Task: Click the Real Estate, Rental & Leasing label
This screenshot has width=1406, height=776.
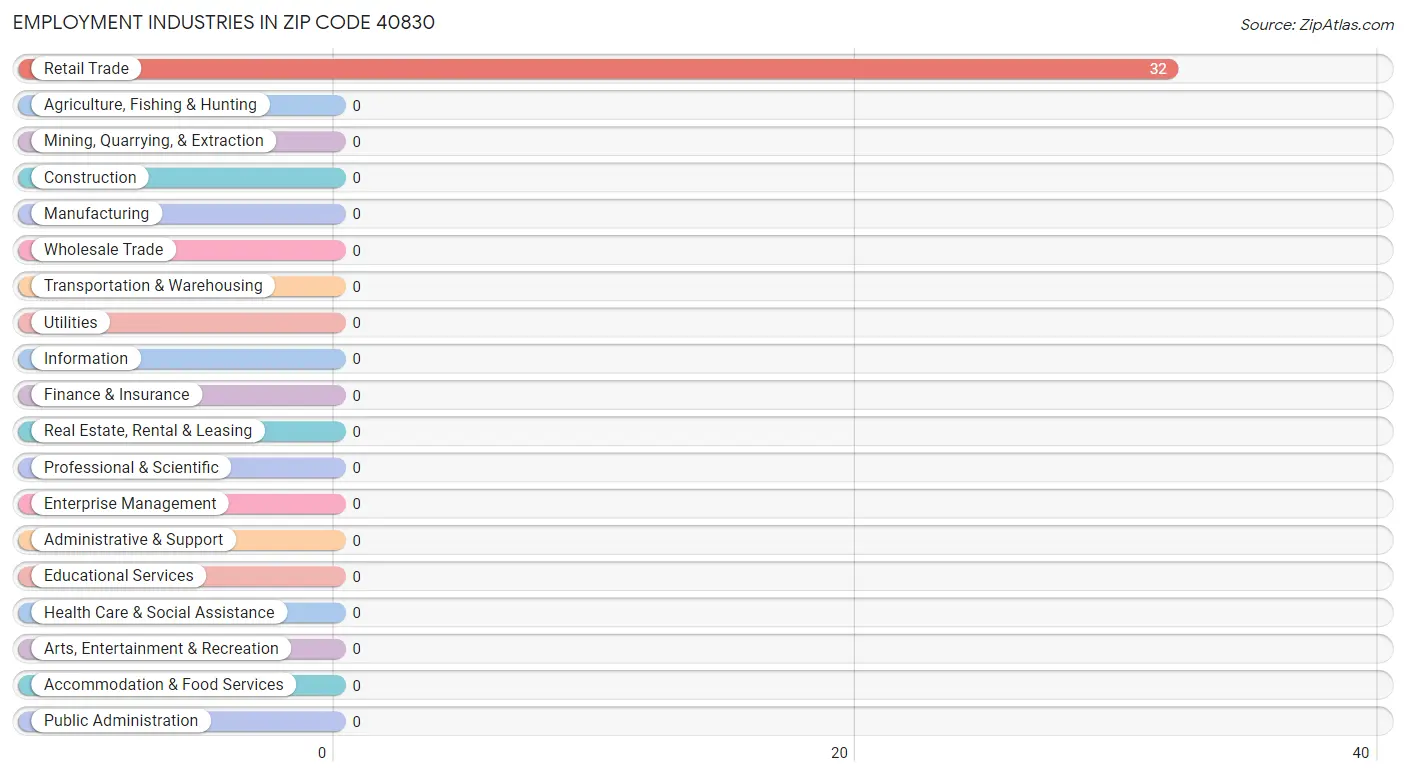Action: click(148, 431)
